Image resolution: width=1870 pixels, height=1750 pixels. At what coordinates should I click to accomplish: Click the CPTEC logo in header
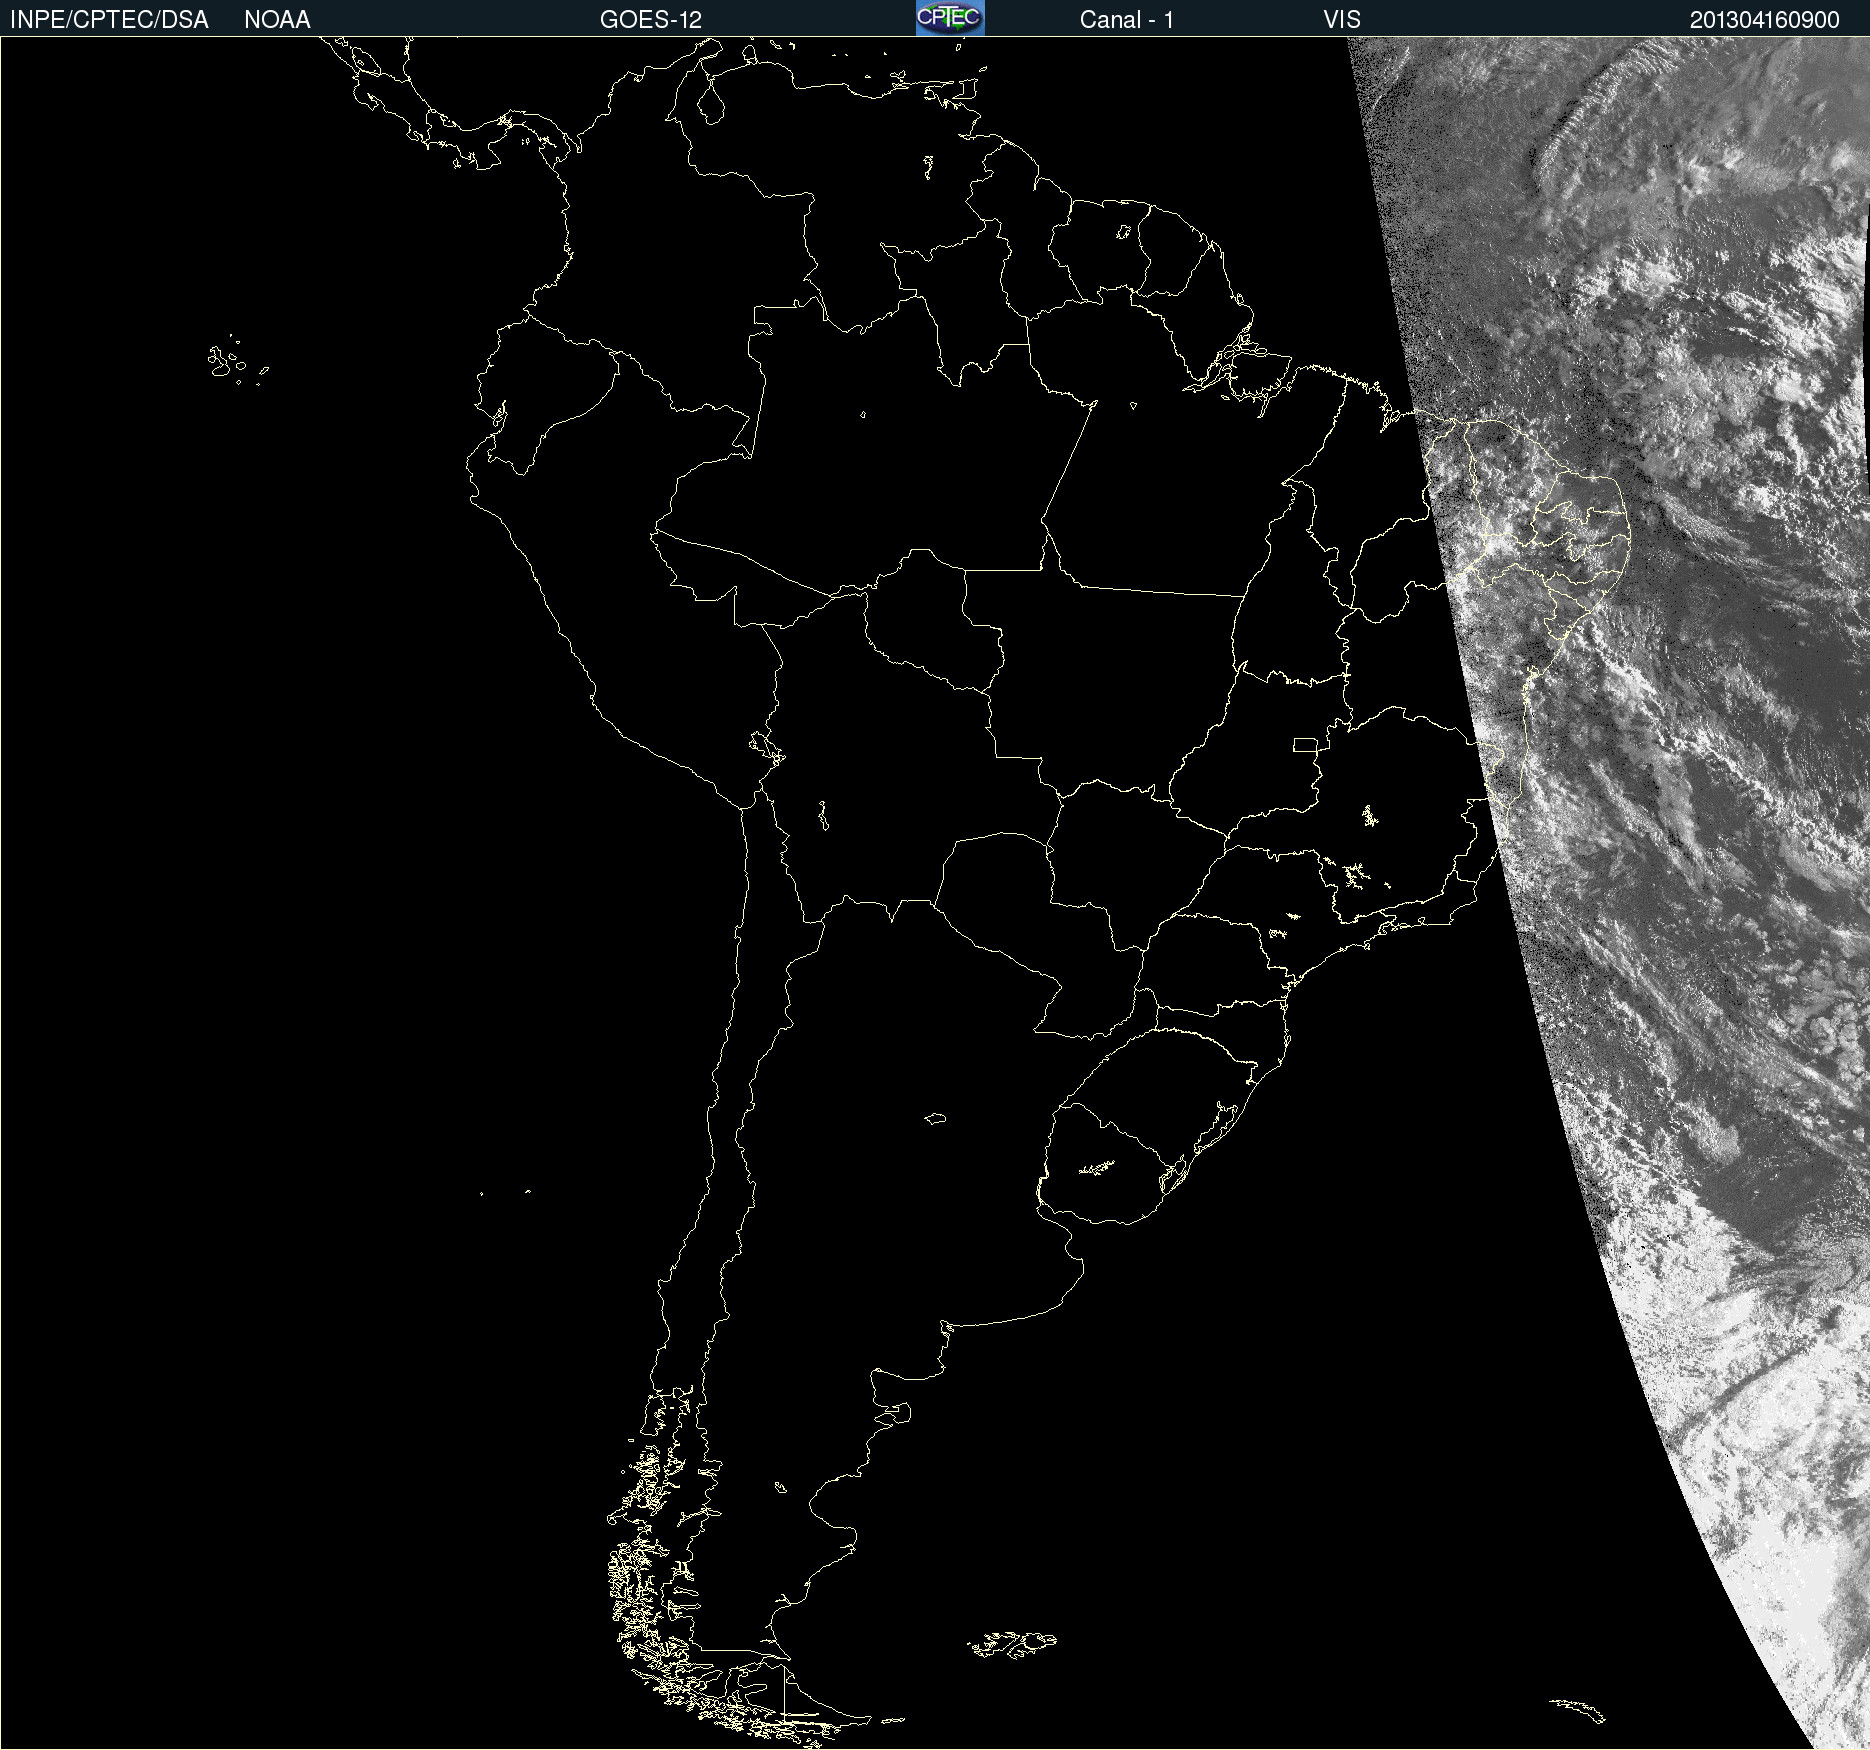950,18
